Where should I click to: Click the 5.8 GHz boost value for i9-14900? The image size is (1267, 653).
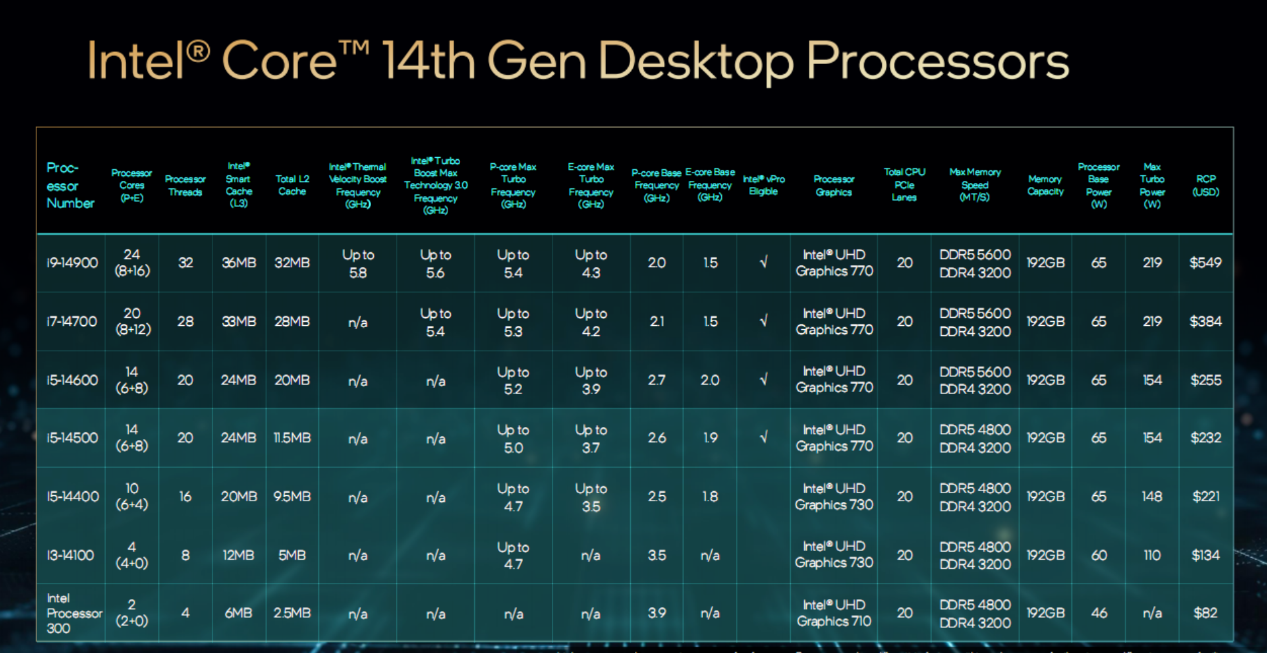pos(357,262)
